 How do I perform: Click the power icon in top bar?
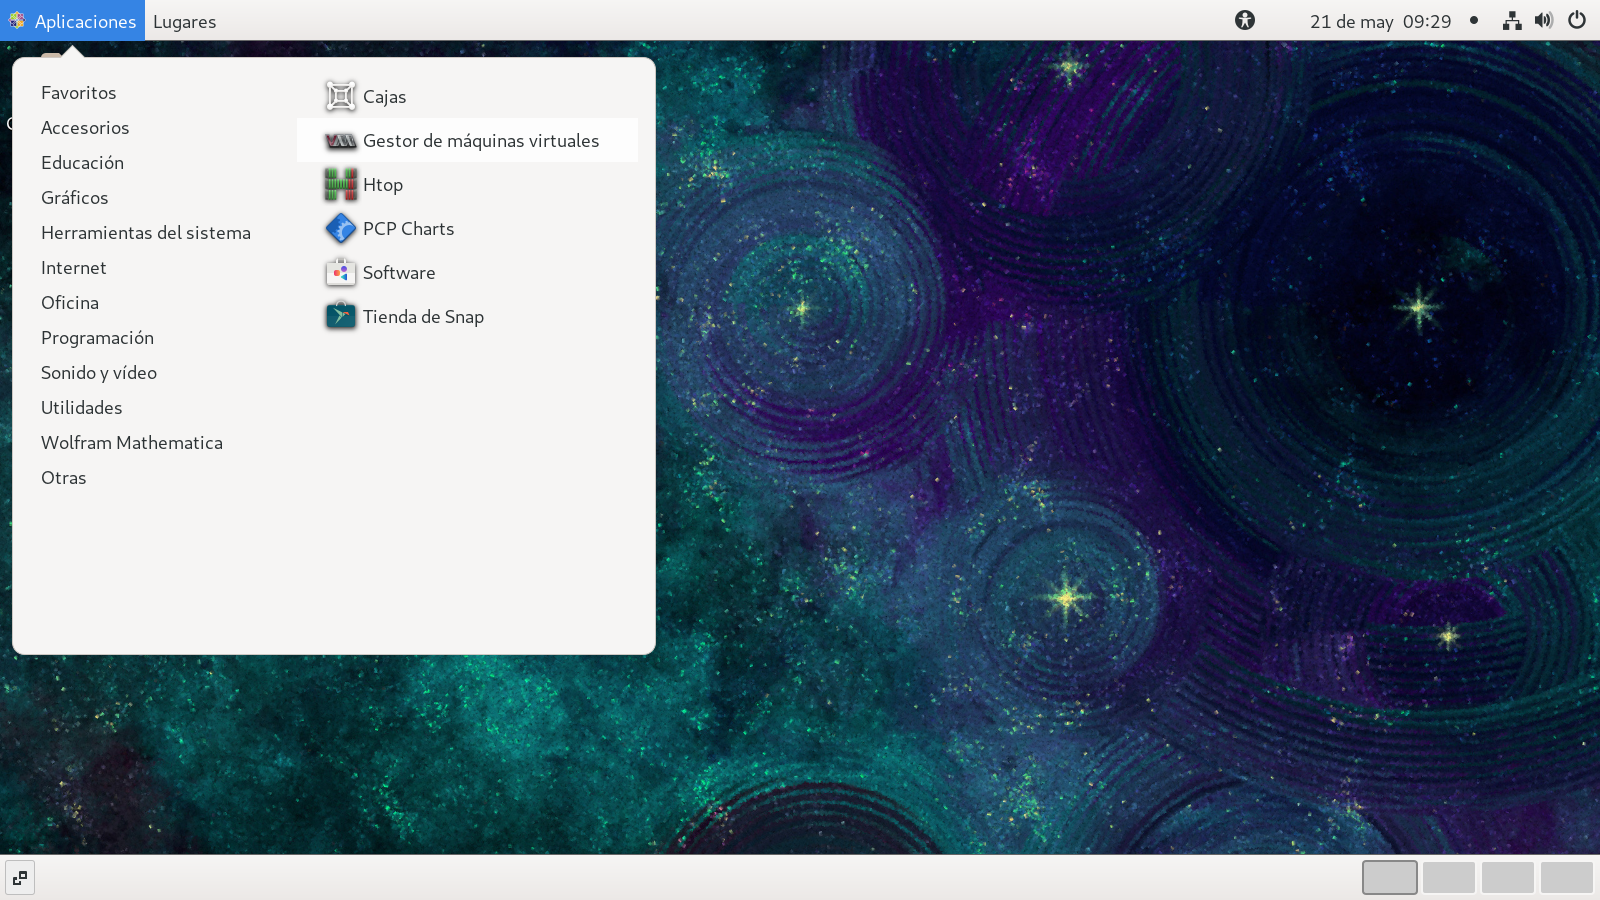click(1577, 20)
